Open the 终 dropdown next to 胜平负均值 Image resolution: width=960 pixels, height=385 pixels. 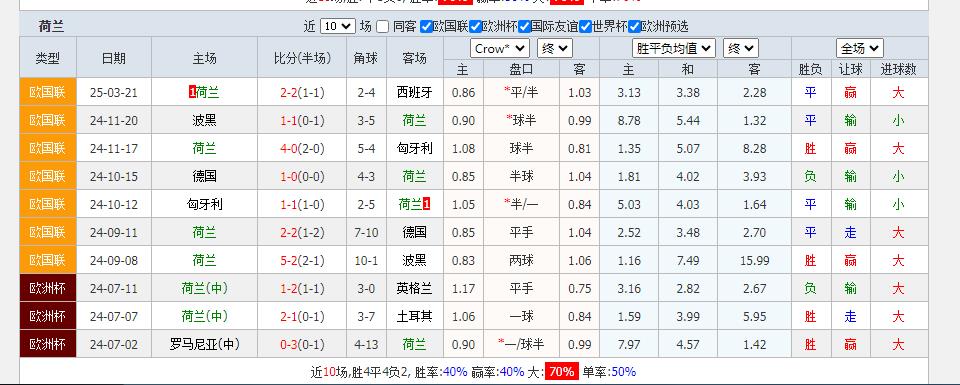pyautogui.click(x=741, y=48)
